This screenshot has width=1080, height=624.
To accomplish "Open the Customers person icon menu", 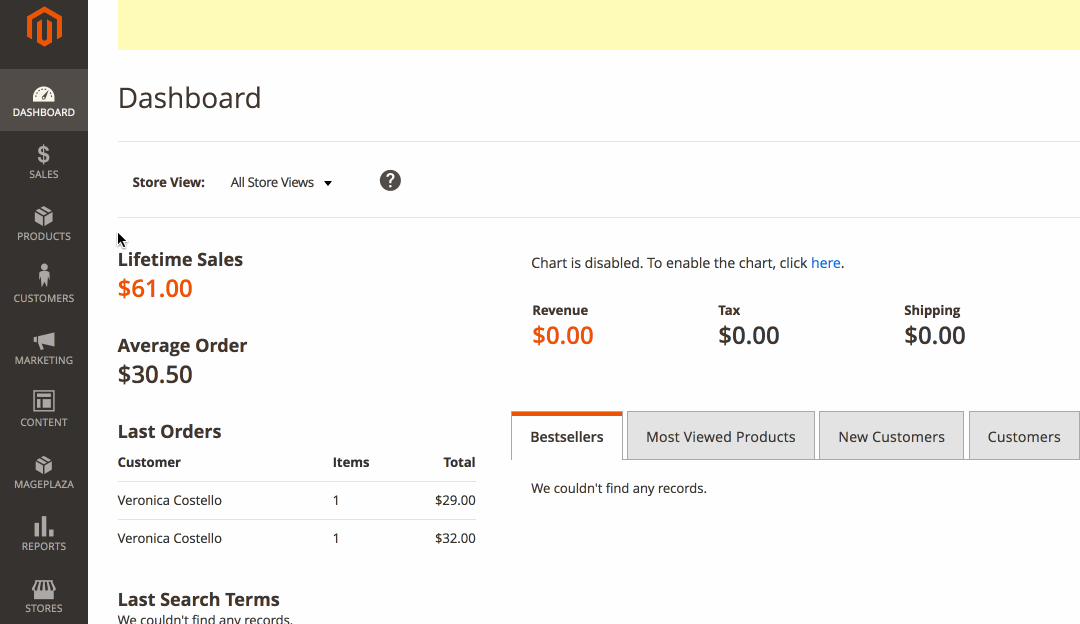I will (x=44, y=277).
